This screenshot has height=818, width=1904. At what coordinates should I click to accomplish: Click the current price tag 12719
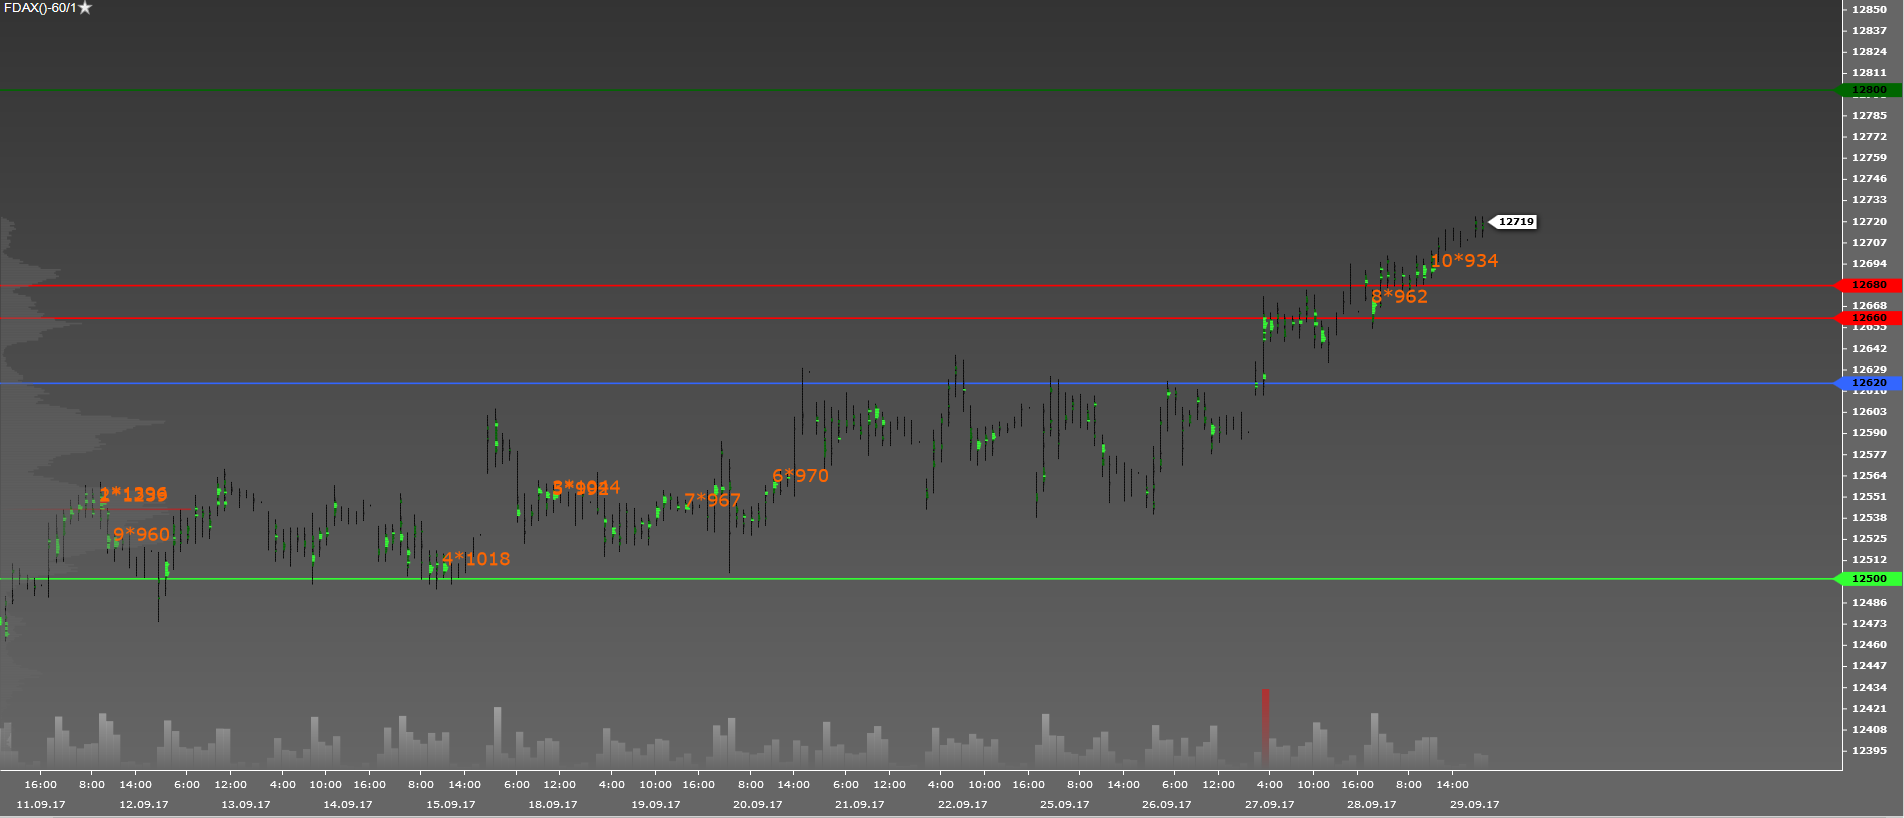[x=1515, y=222]
